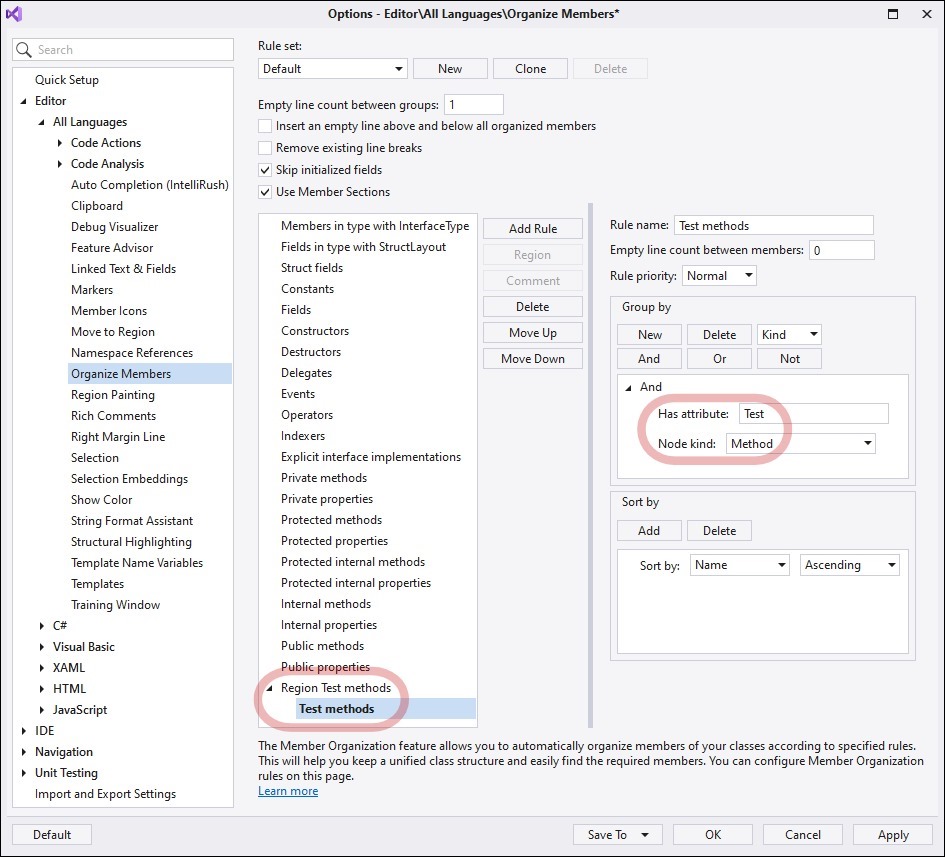This screenshot has height=857, width=945.
Task: Open the Learn more link
Action: 288,791
